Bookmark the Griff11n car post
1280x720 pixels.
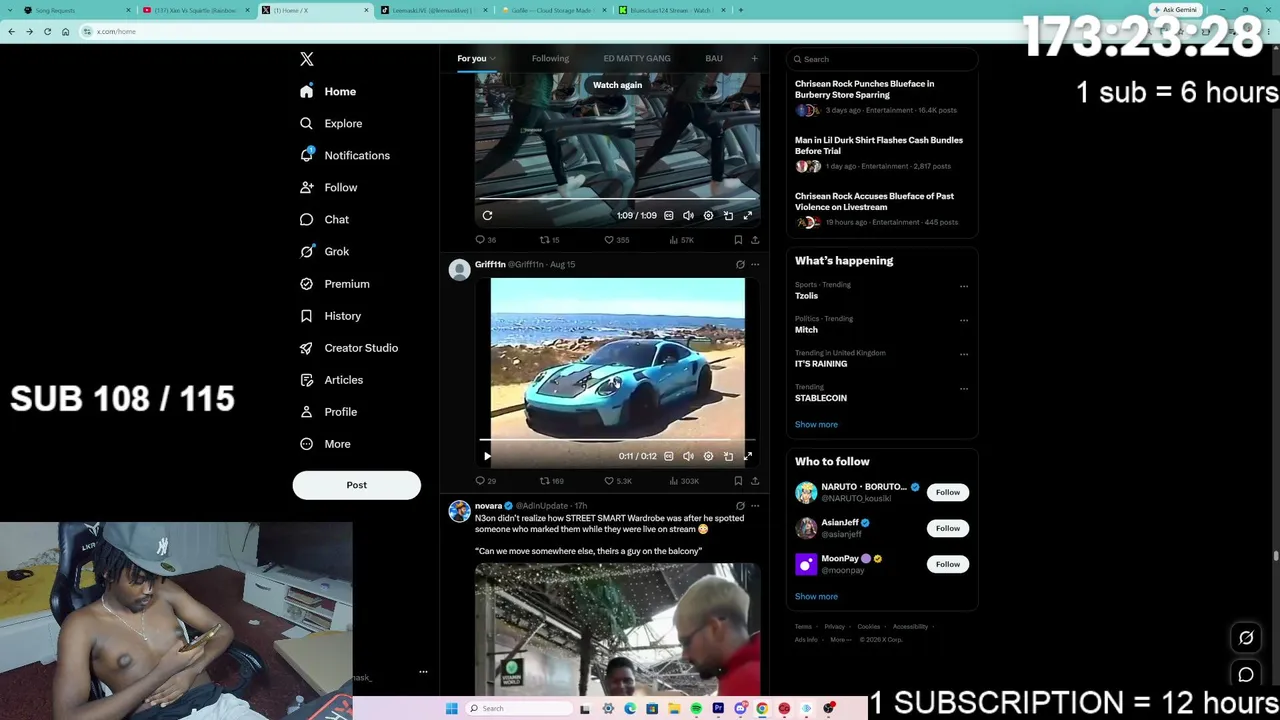pos(738,481)
